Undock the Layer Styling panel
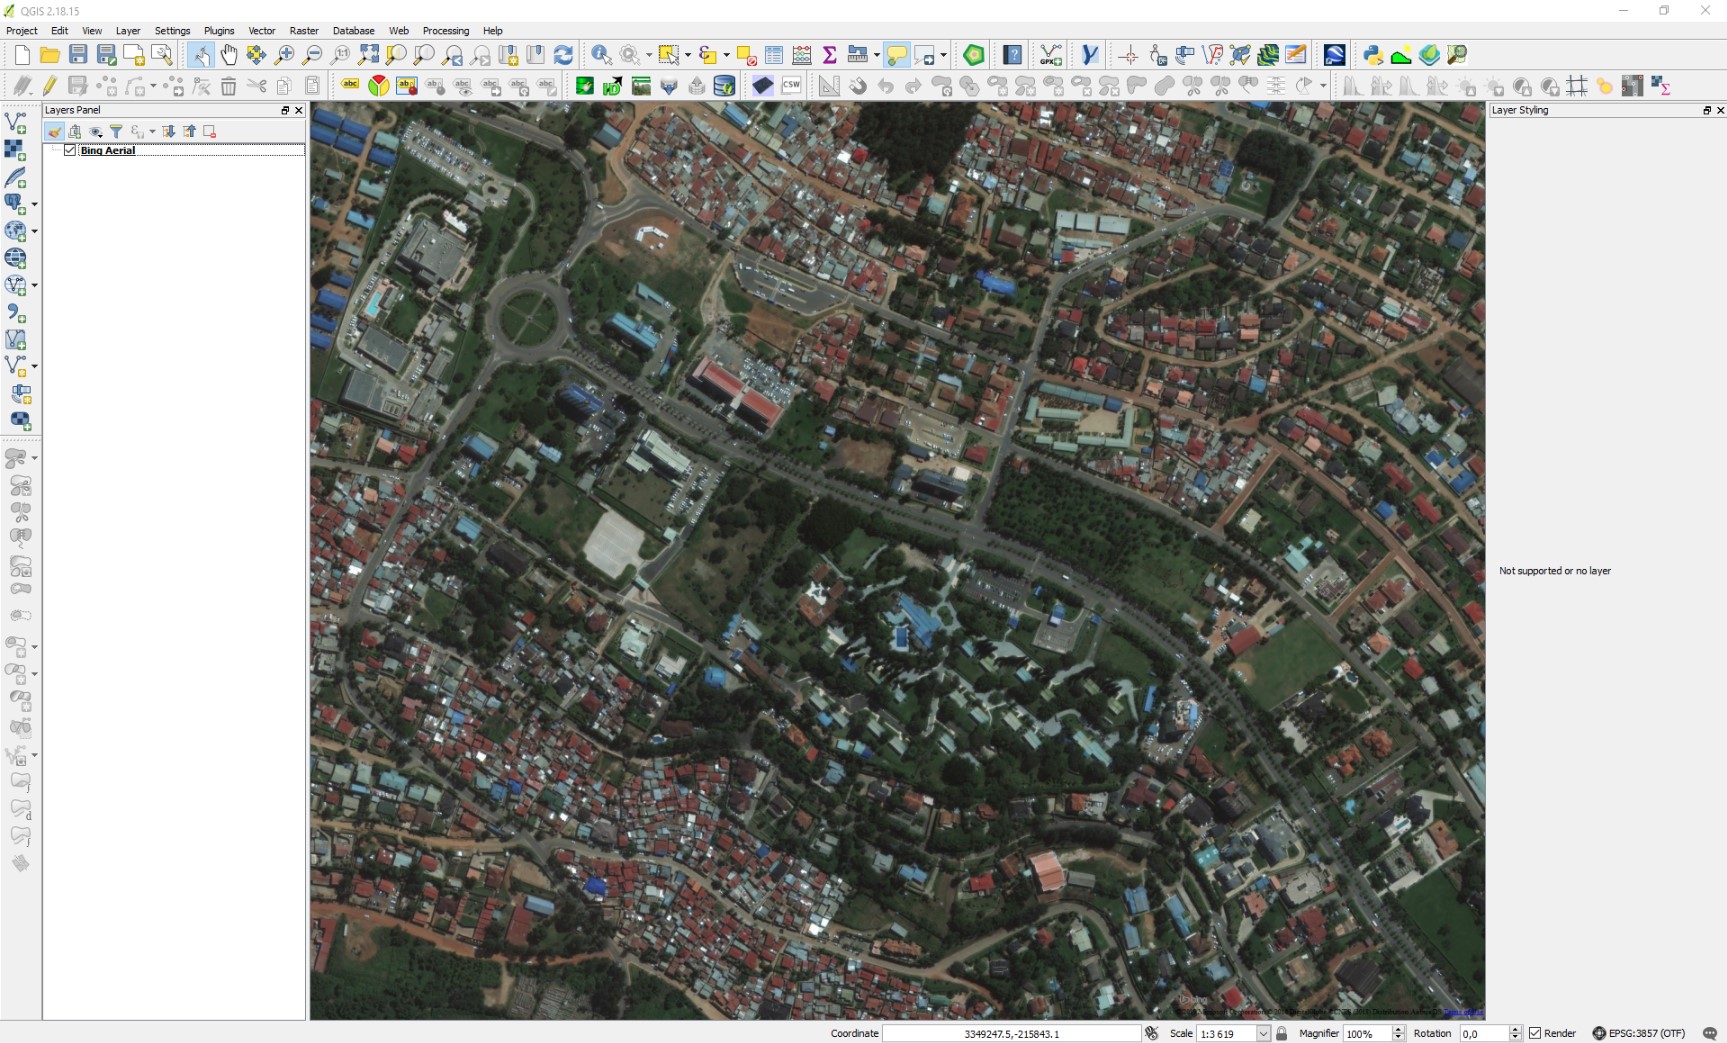This screenshot has width=1727, height=1043. (1707, 110)
